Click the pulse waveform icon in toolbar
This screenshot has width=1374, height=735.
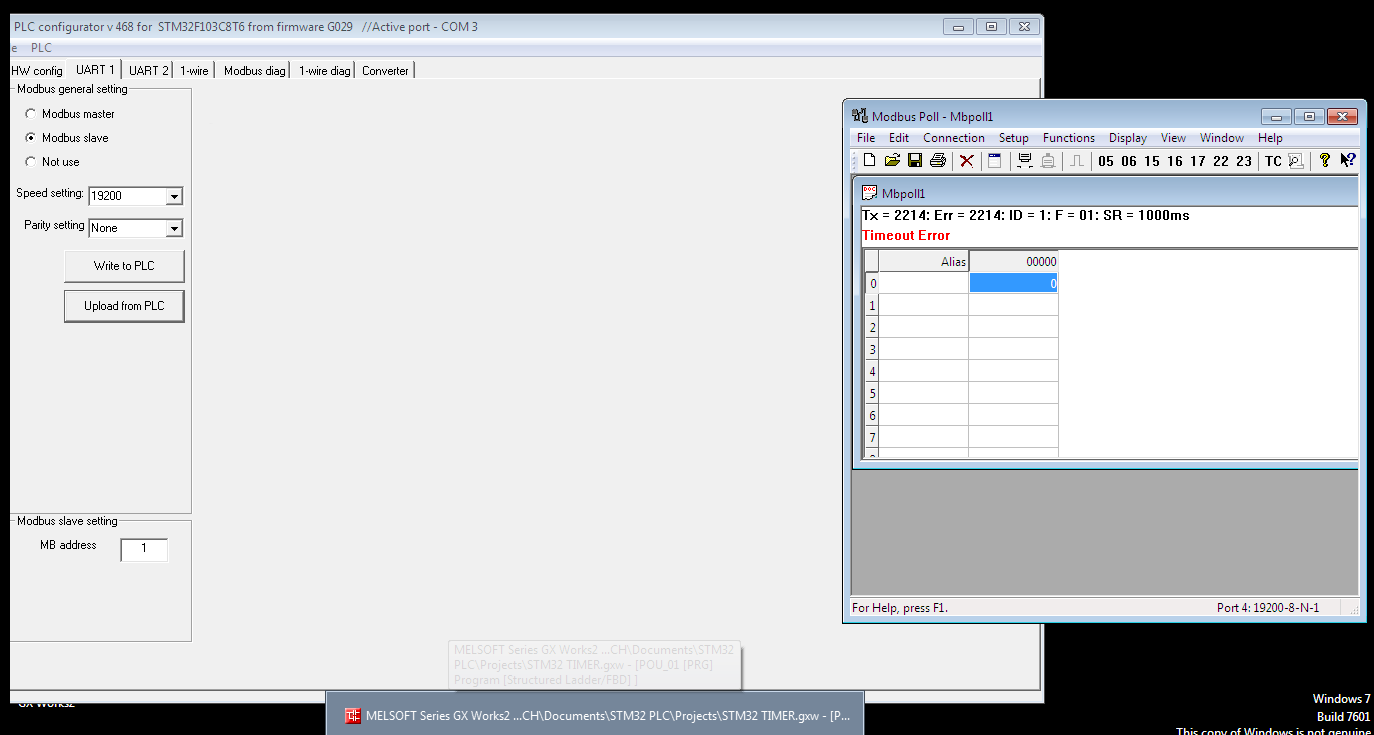1077,161
